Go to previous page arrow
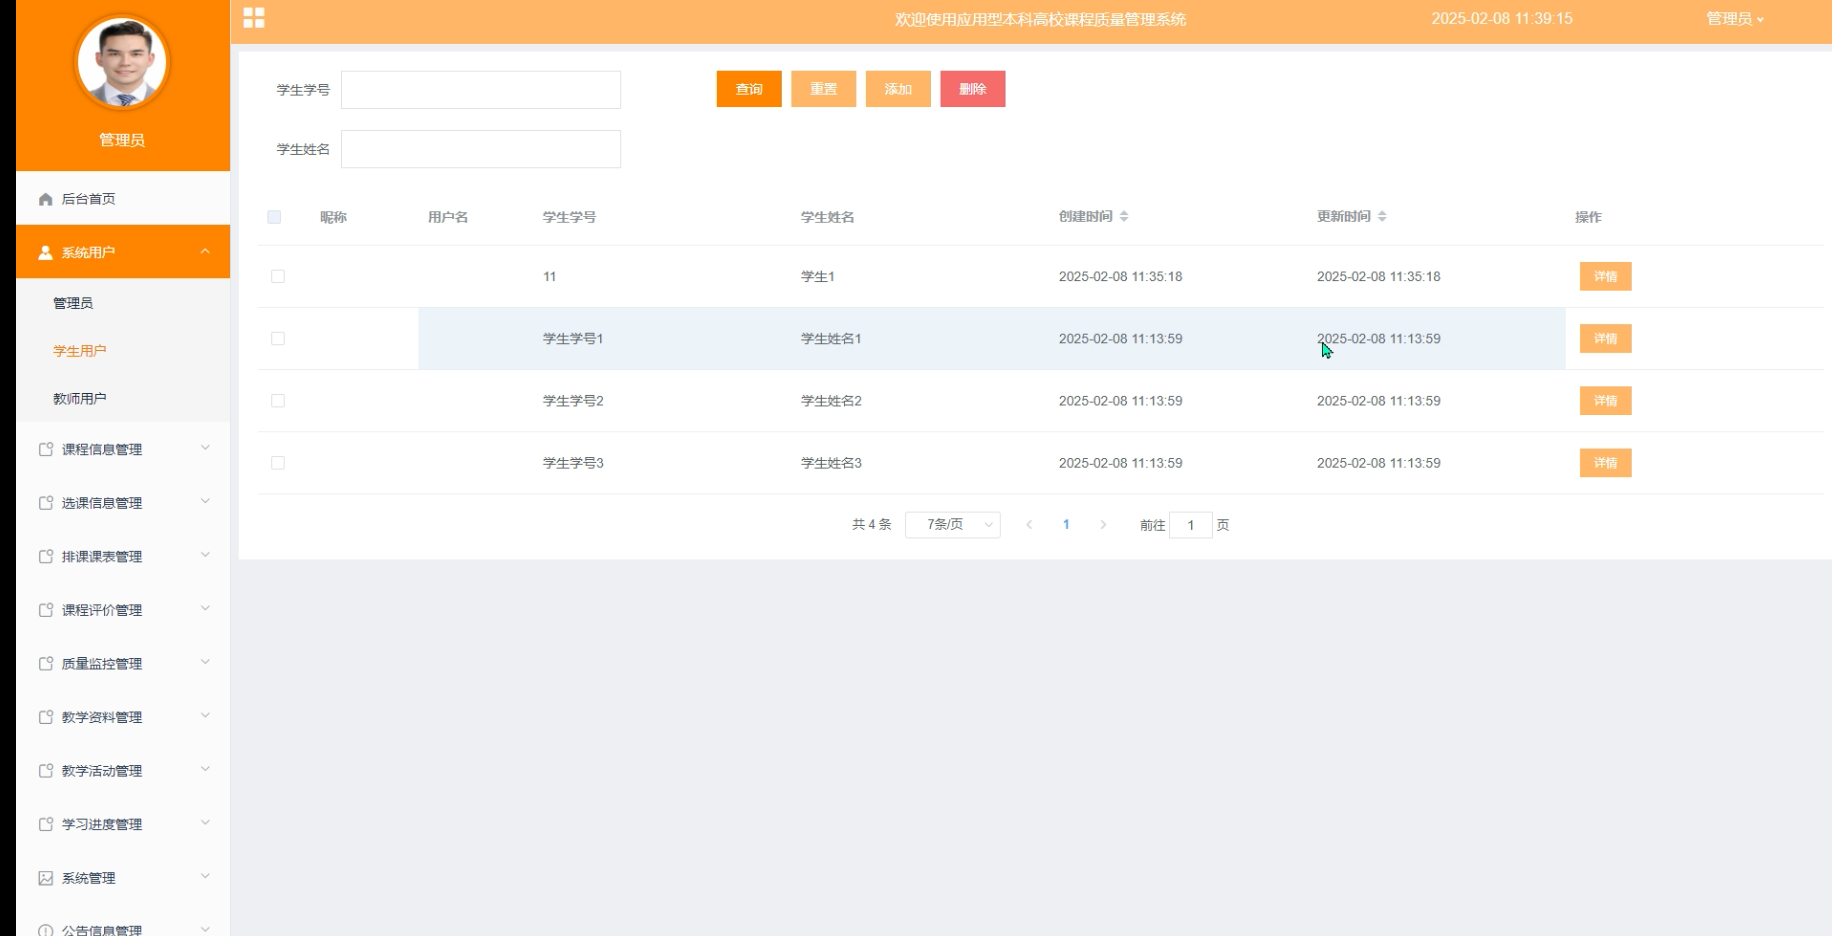This screenshot has width=1832, height=936. tap(1029, 525)
